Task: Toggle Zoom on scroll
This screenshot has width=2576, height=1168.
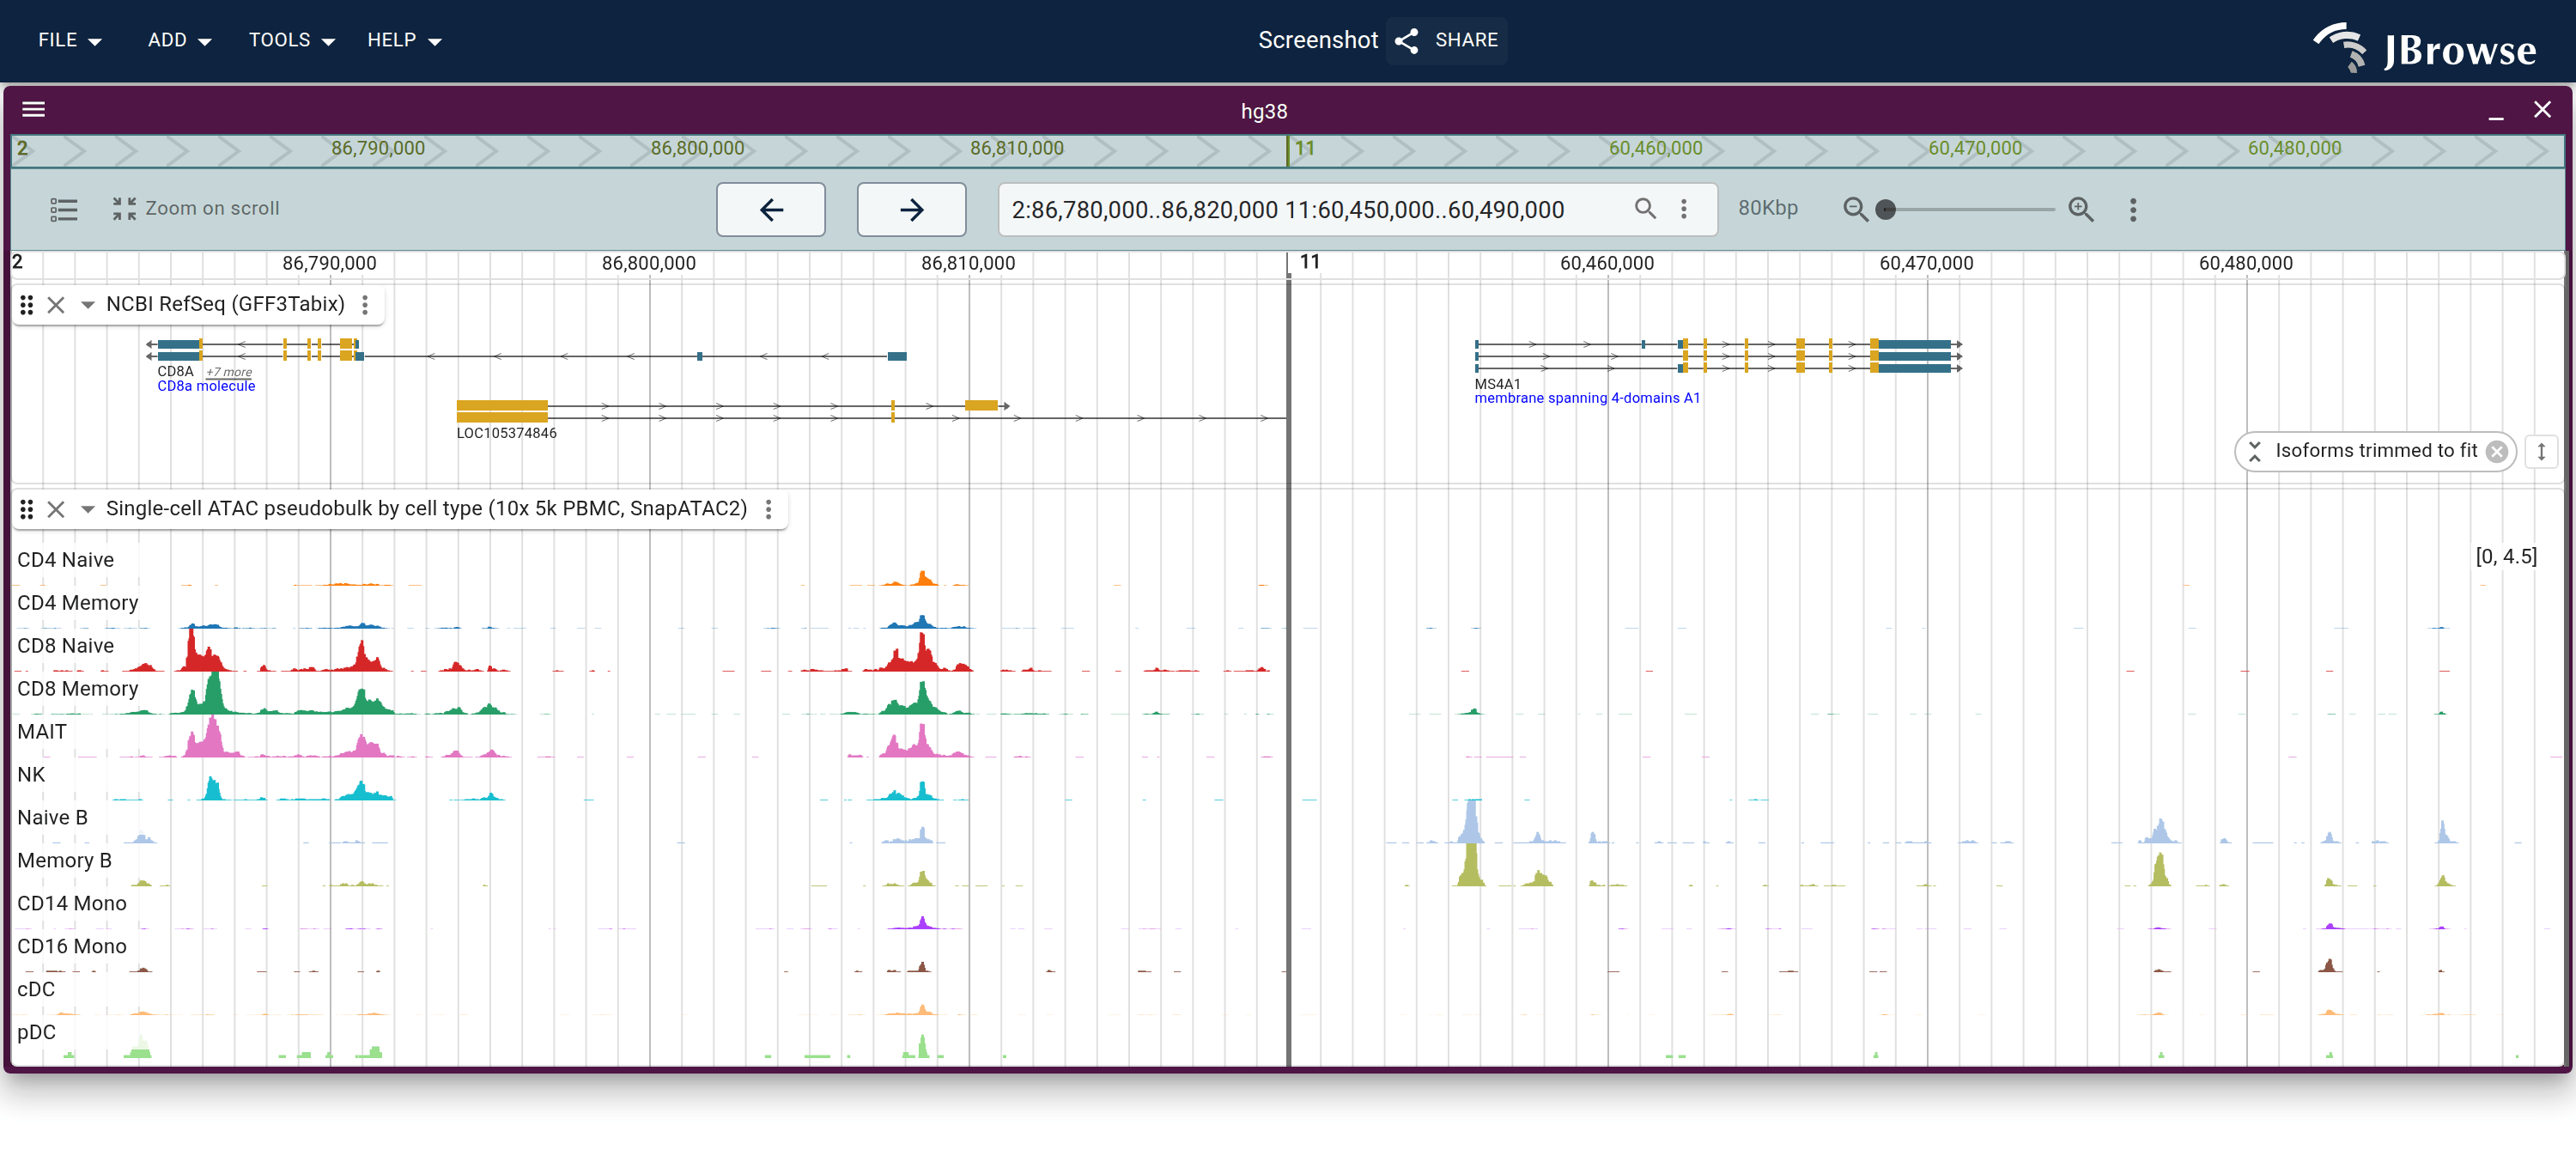Action: (x=196, y=209)
